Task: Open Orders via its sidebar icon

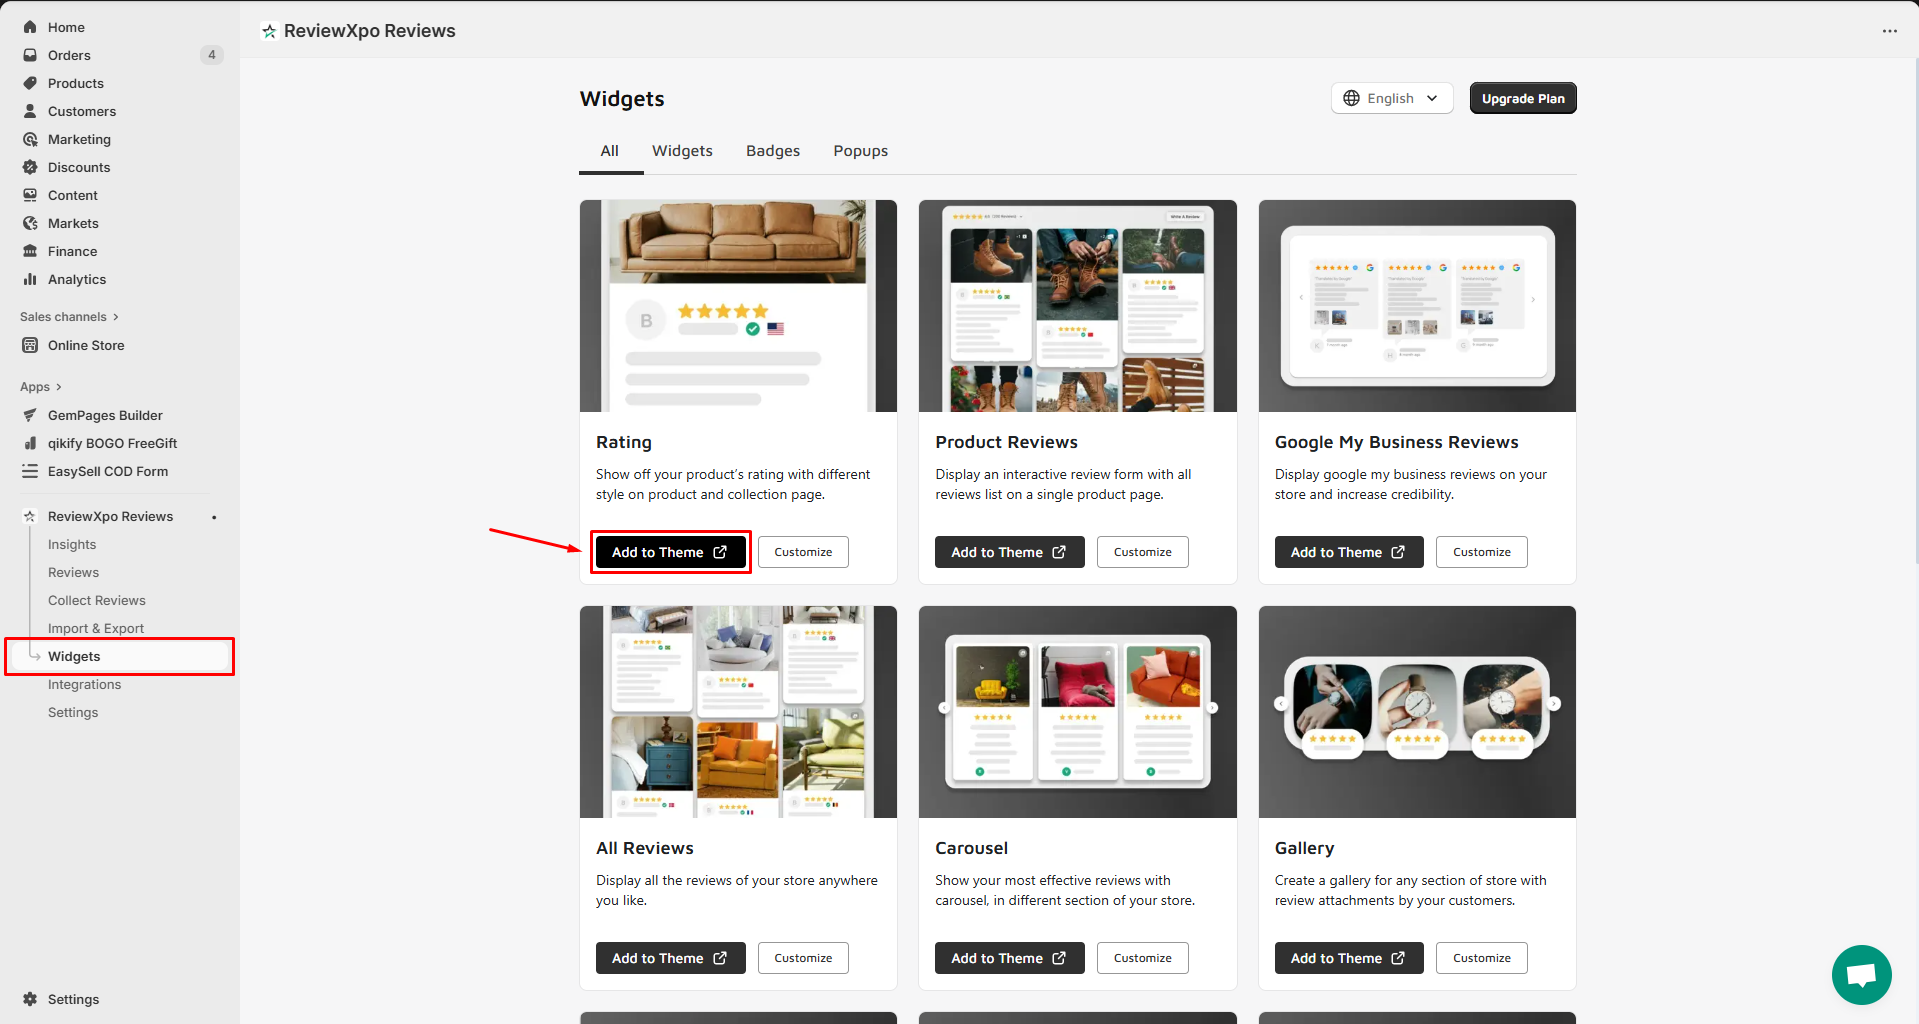Action: pyautogui.click(x=30, y=55)
